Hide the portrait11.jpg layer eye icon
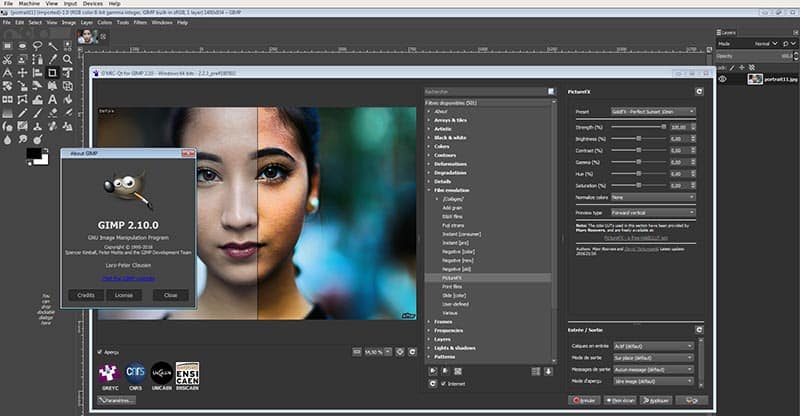The width and height of the screenshot is (800, 416). pos(722,79)
